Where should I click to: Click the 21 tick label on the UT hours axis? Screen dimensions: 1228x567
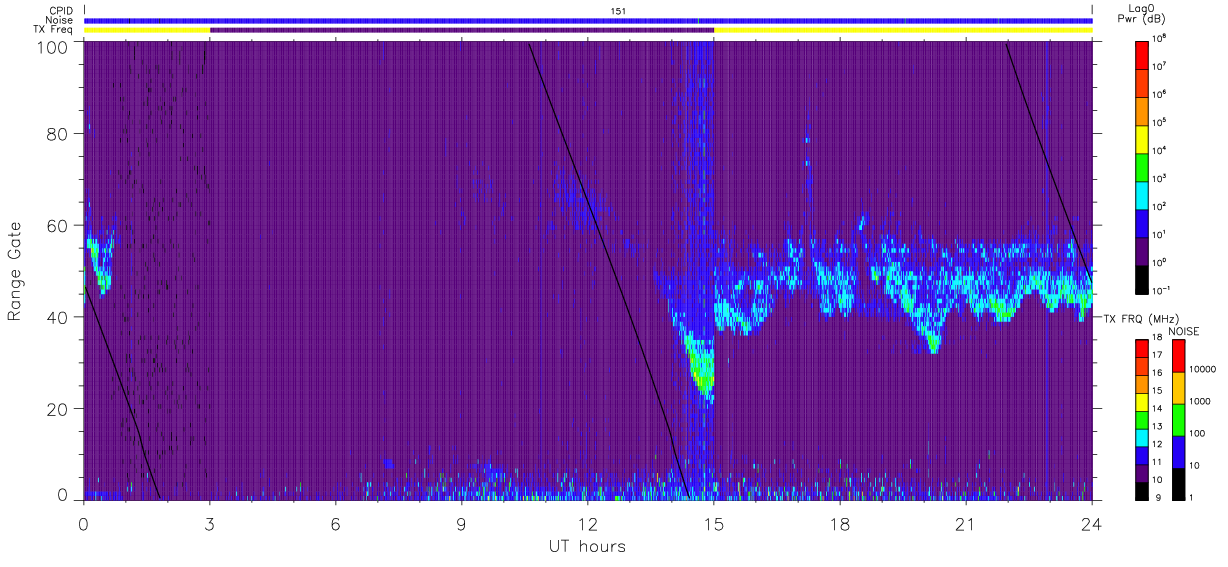tap(966, 524)
